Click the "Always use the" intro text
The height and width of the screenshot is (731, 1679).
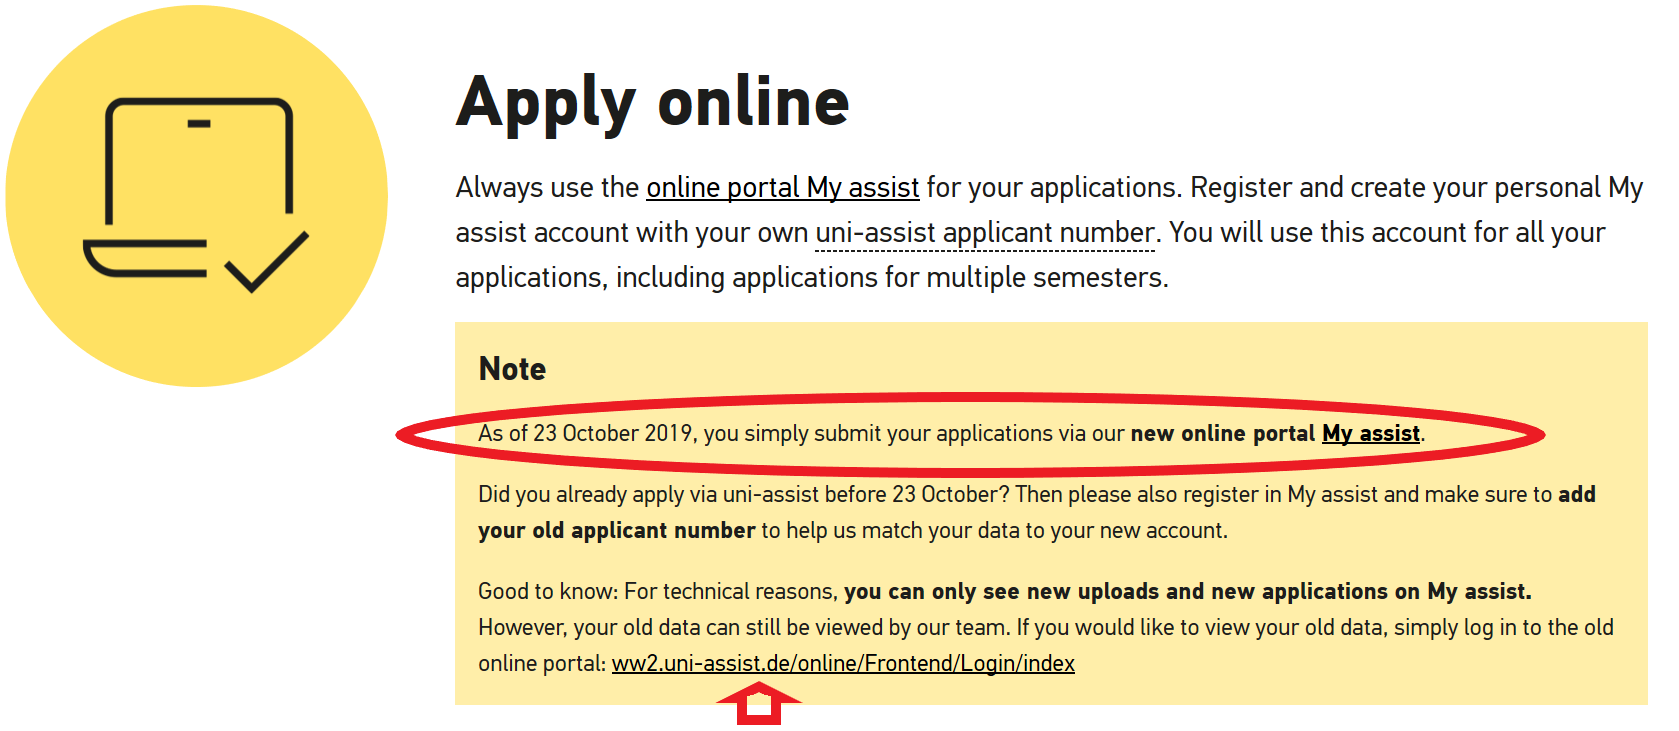point(546,188)
